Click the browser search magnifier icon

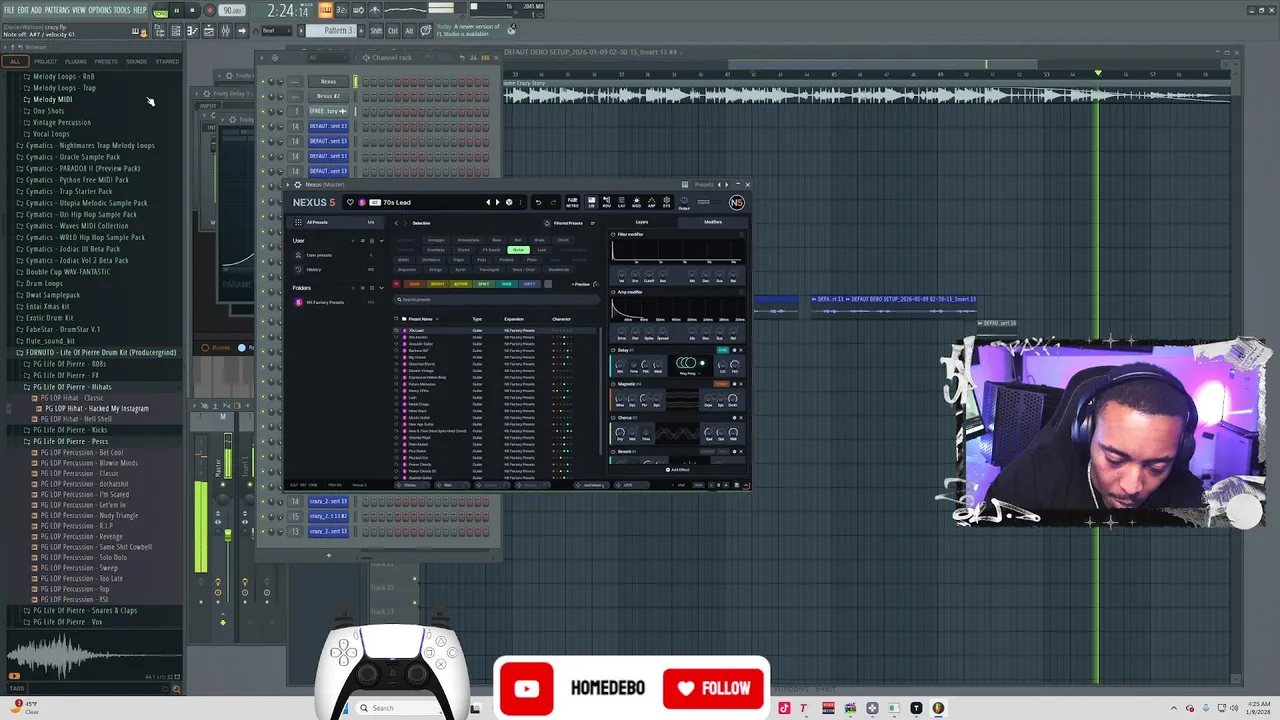(176, 689)
